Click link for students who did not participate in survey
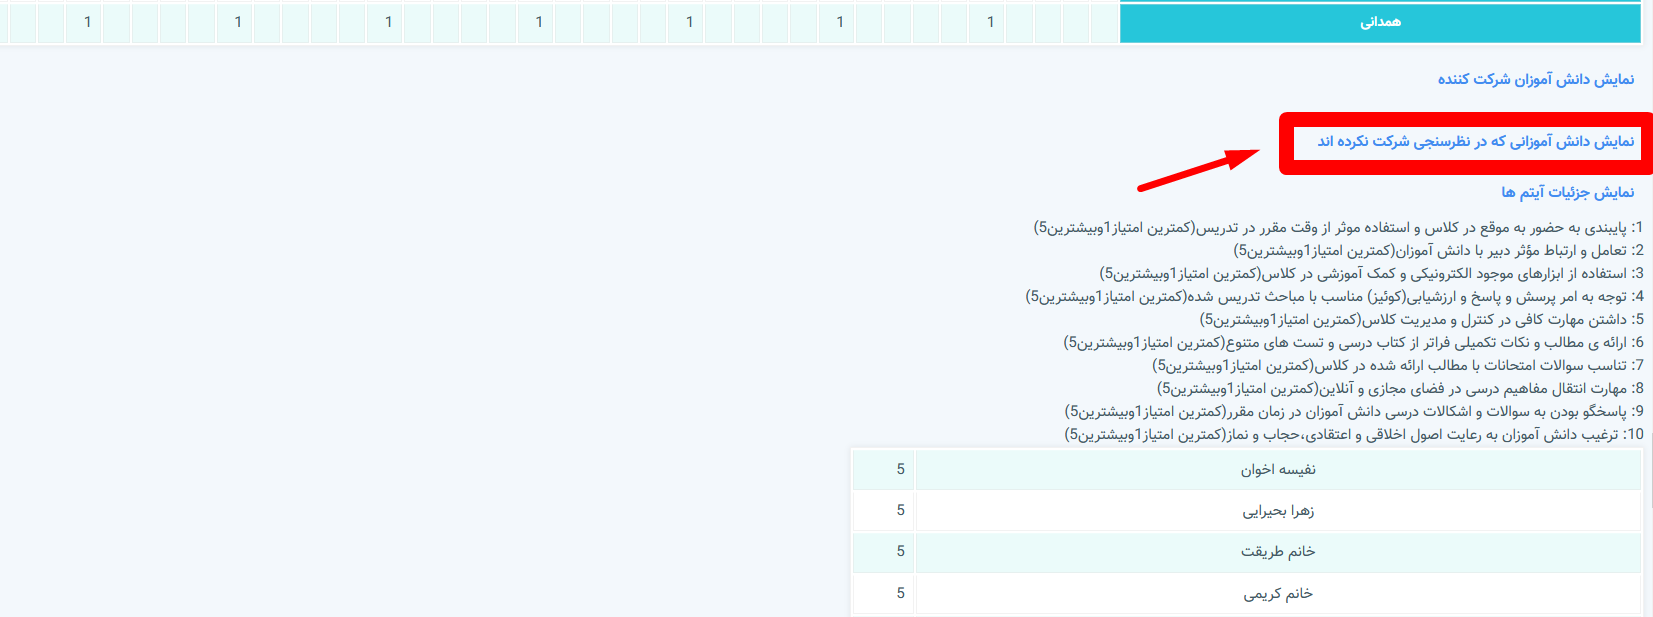The image size is (1653, 617). [1475, 141]
